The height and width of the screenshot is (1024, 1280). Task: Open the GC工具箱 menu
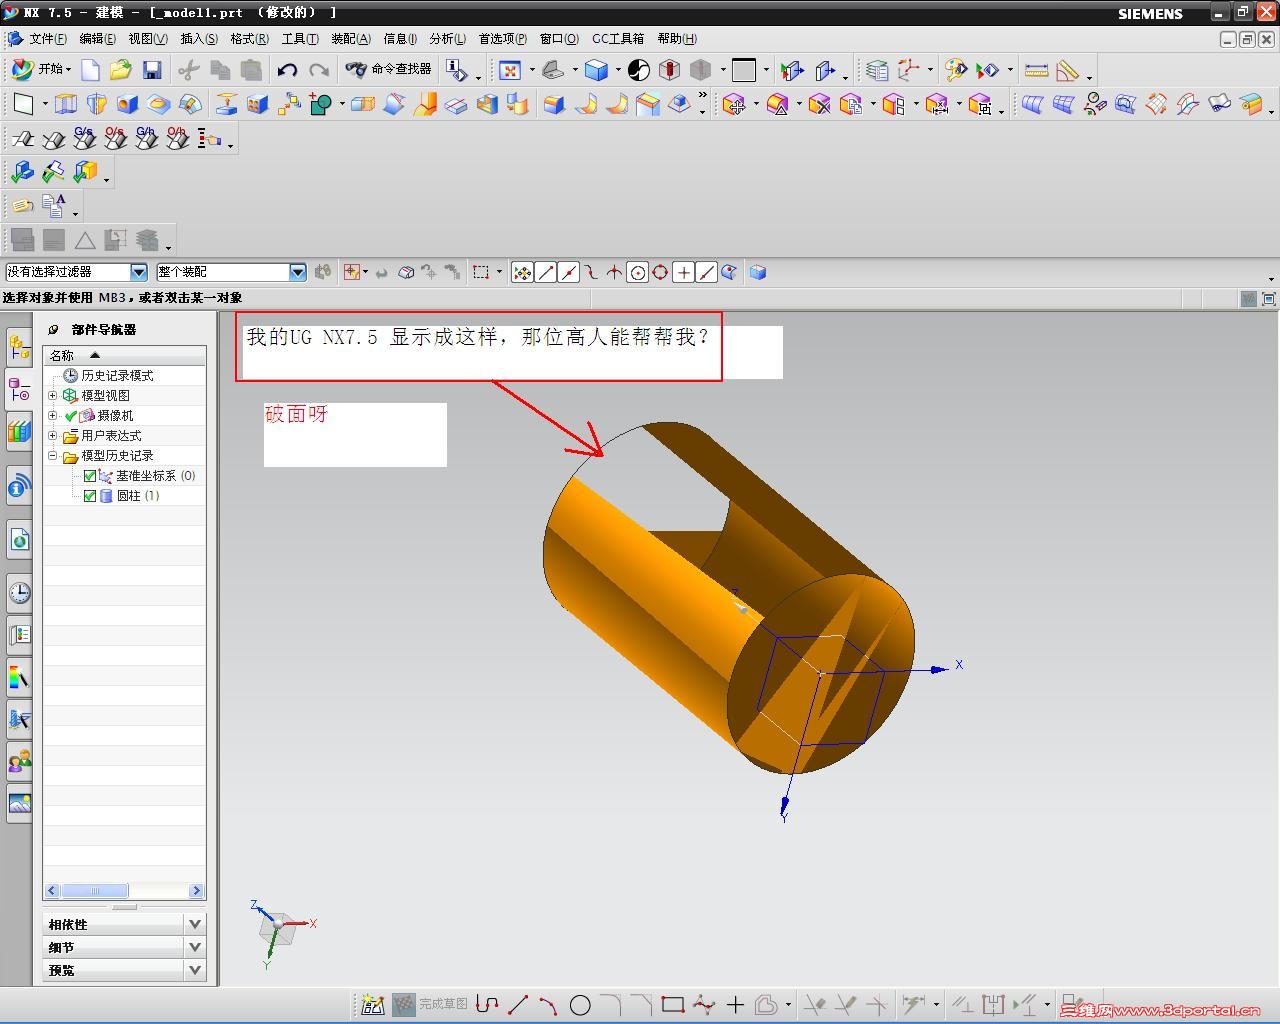coord(618,39)
